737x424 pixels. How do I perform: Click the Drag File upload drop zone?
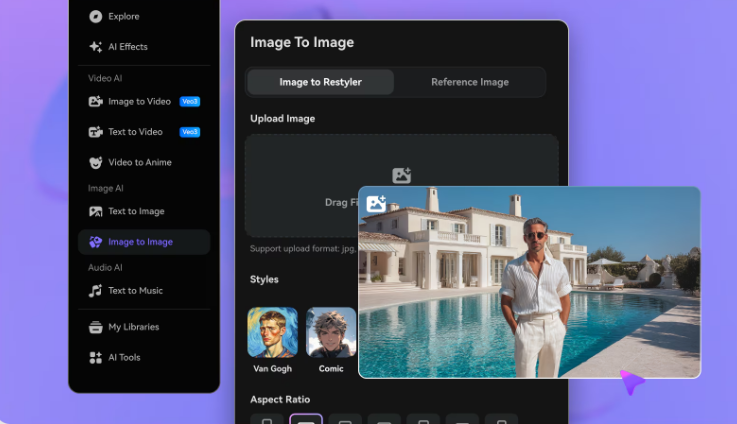tap(401, 186)
